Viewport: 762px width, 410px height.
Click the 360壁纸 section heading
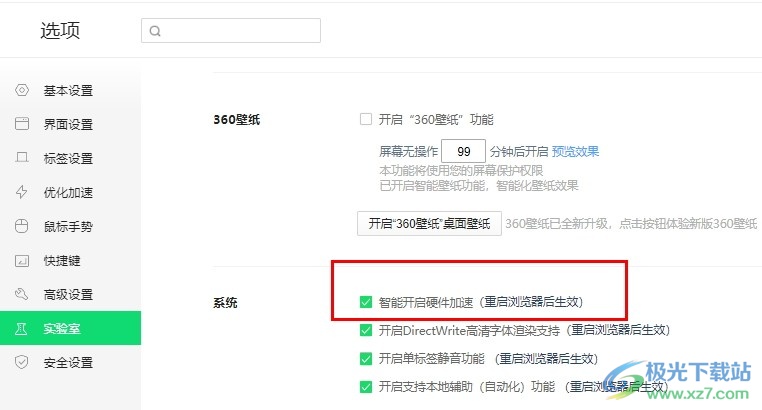[x=237, y=120]
